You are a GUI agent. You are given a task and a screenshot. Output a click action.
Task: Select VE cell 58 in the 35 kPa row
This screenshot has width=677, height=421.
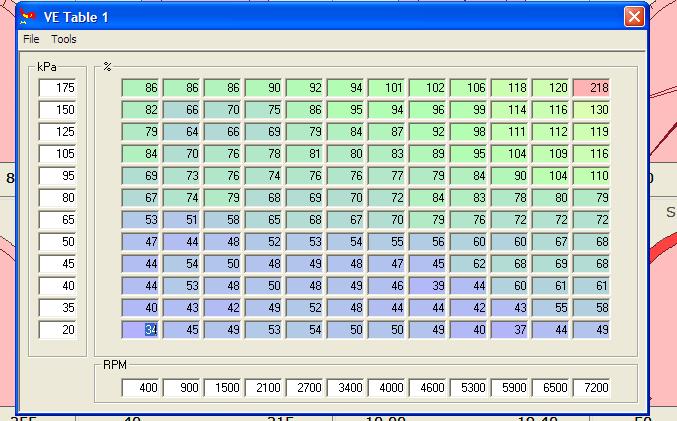592,308
